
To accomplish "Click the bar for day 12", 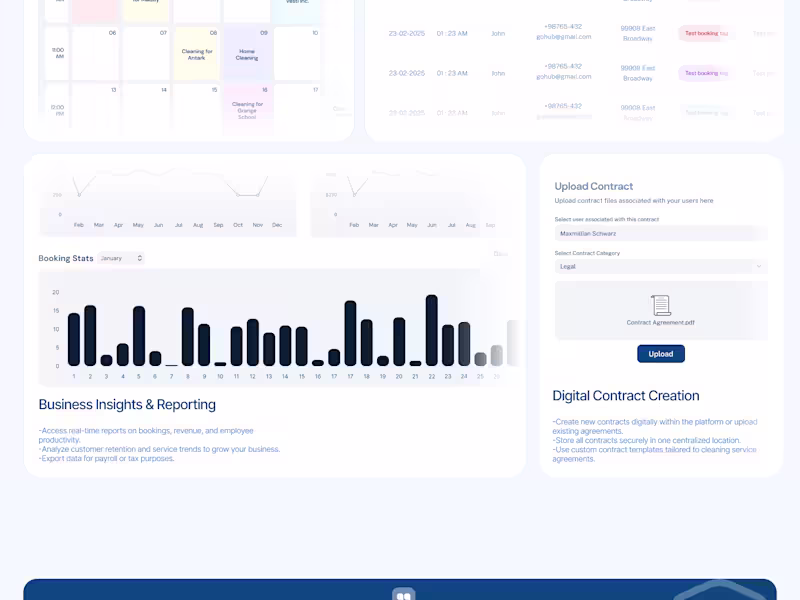I will (253, 342).
